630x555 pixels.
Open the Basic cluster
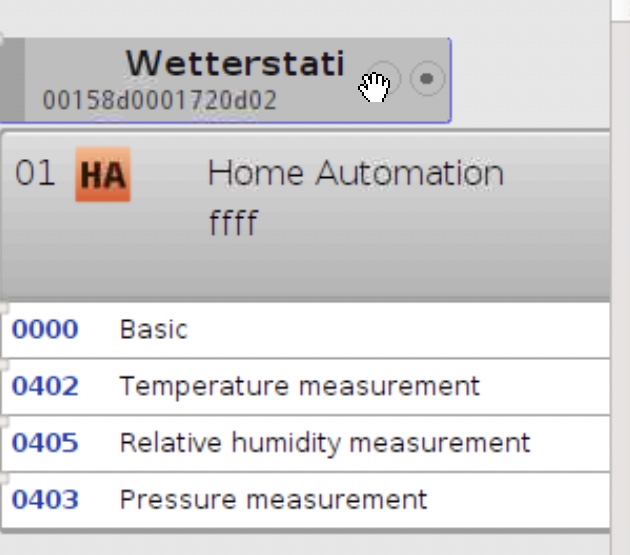point(153,330)
